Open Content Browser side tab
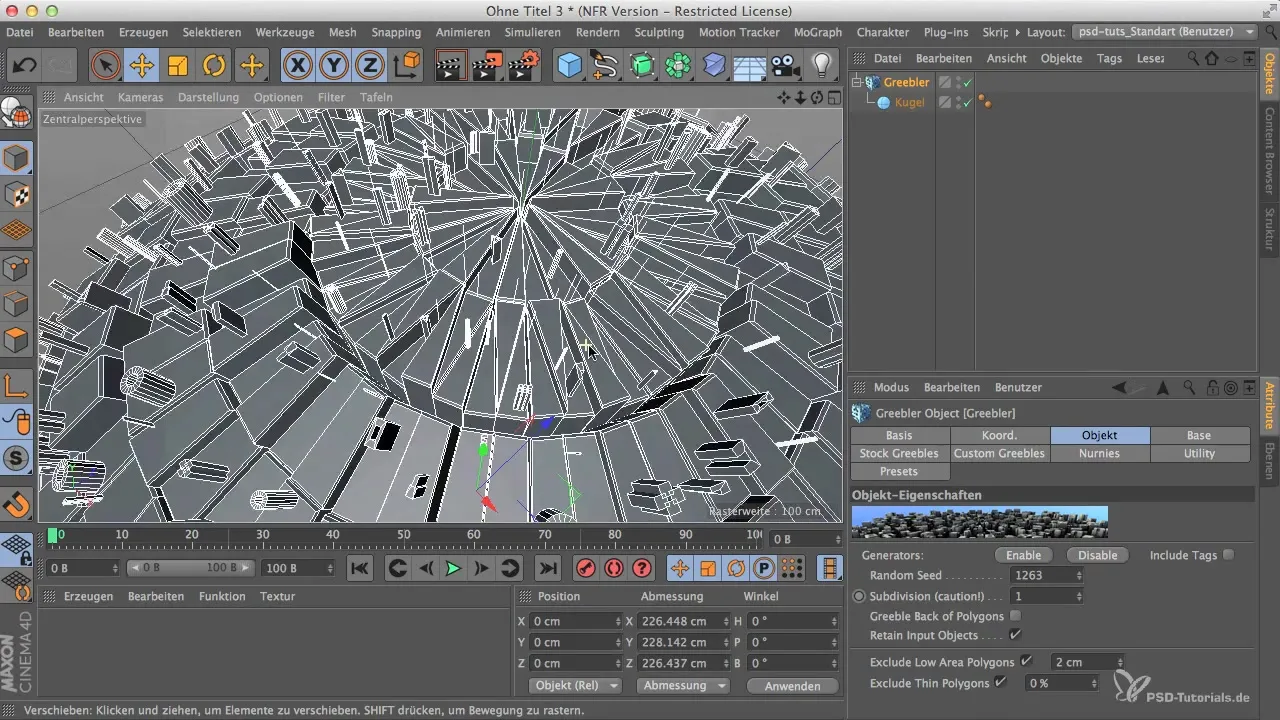 (x=1270, y=150)
